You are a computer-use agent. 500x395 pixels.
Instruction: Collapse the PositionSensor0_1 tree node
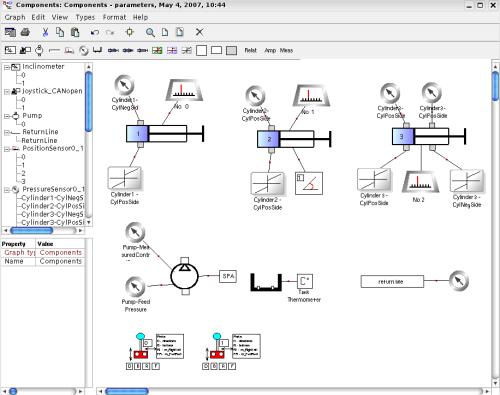6,149
